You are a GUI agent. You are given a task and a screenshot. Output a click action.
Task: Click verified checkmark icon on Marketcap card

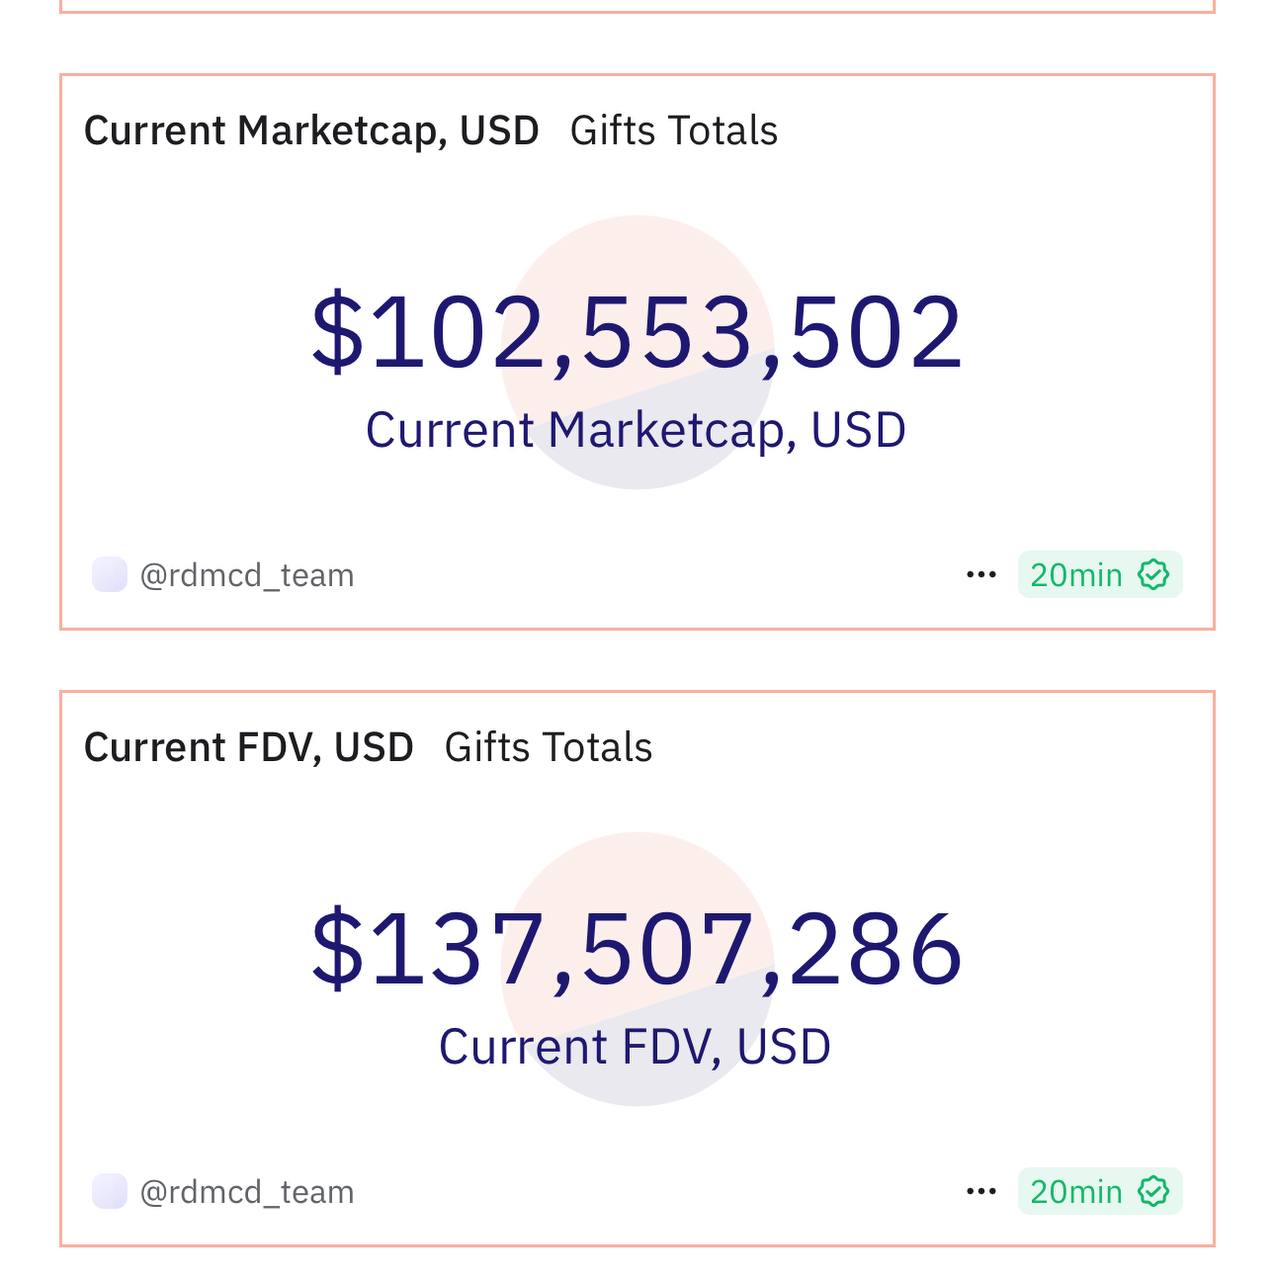1154,575
